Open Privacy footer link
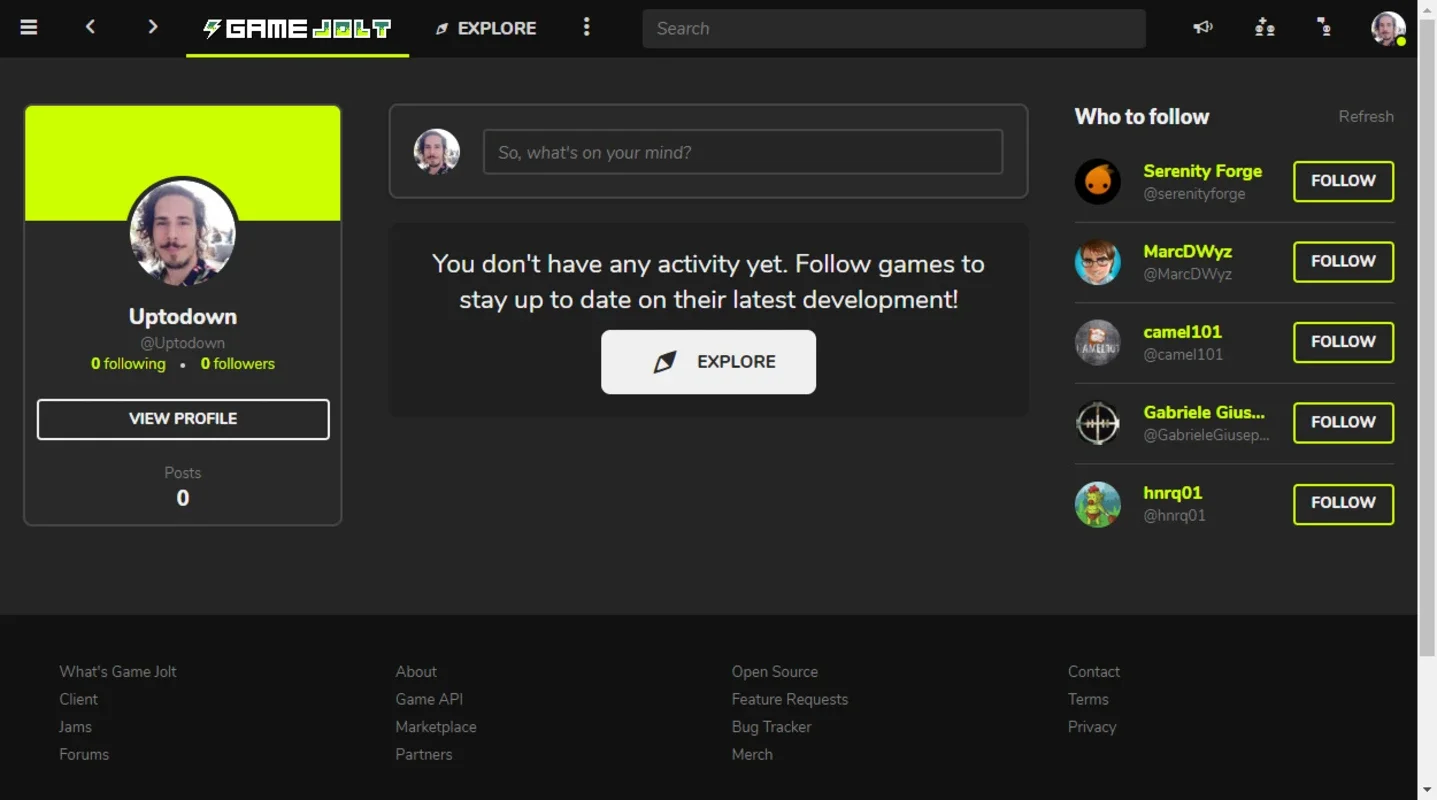Viewport: 1437px width, 800px height. point(1092,727)
